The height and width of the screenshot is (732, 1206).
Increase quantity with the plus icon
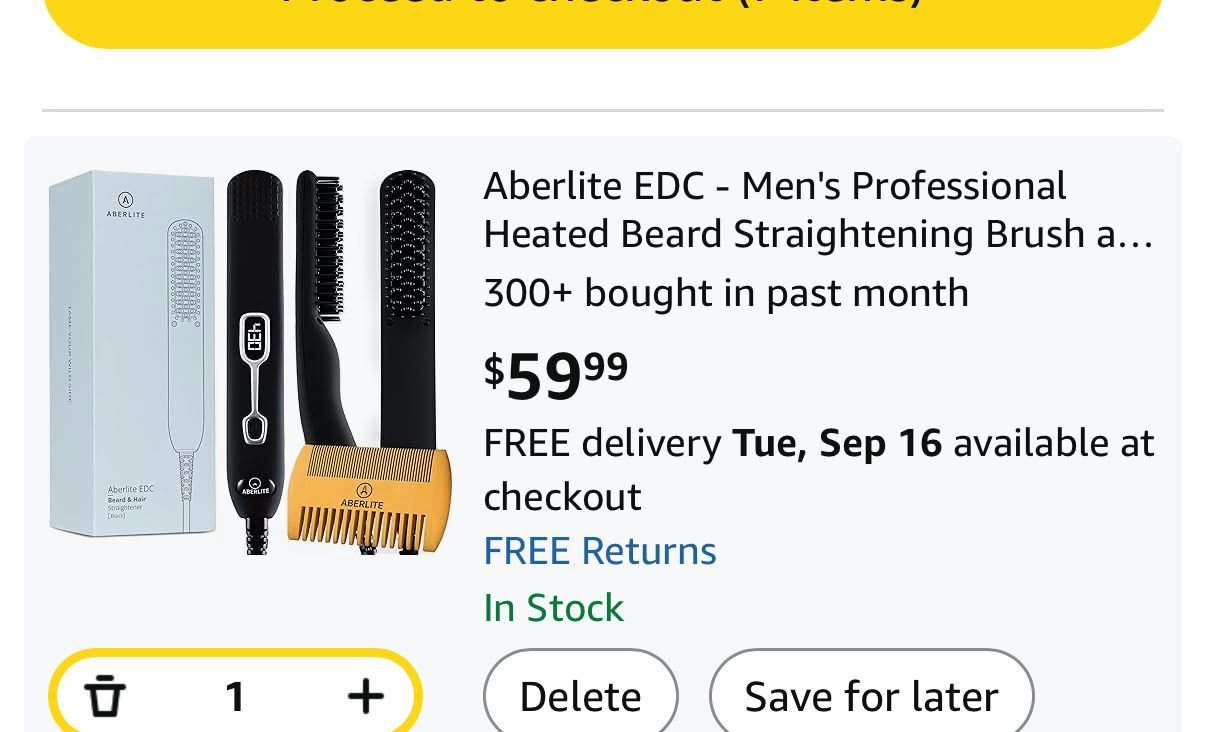[x=365, y=696]
